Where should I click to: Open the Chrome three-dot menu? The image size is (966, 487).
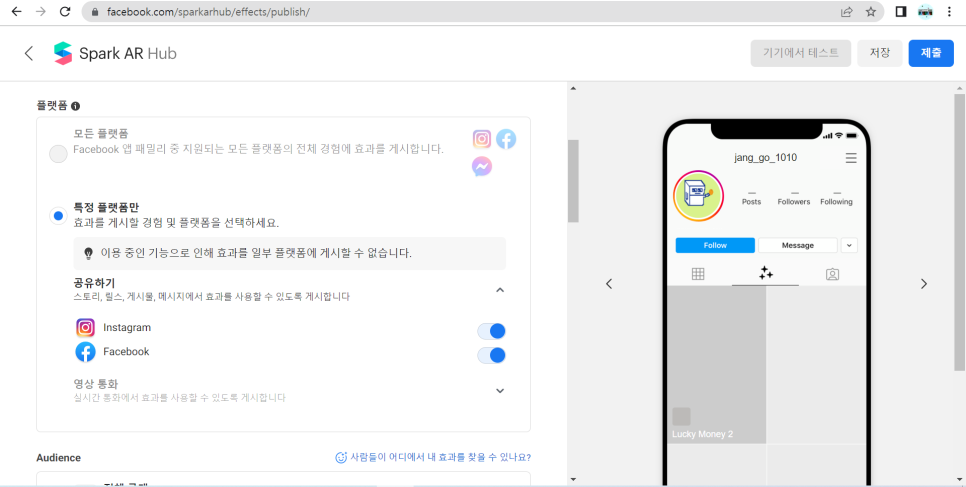[949, 12]
